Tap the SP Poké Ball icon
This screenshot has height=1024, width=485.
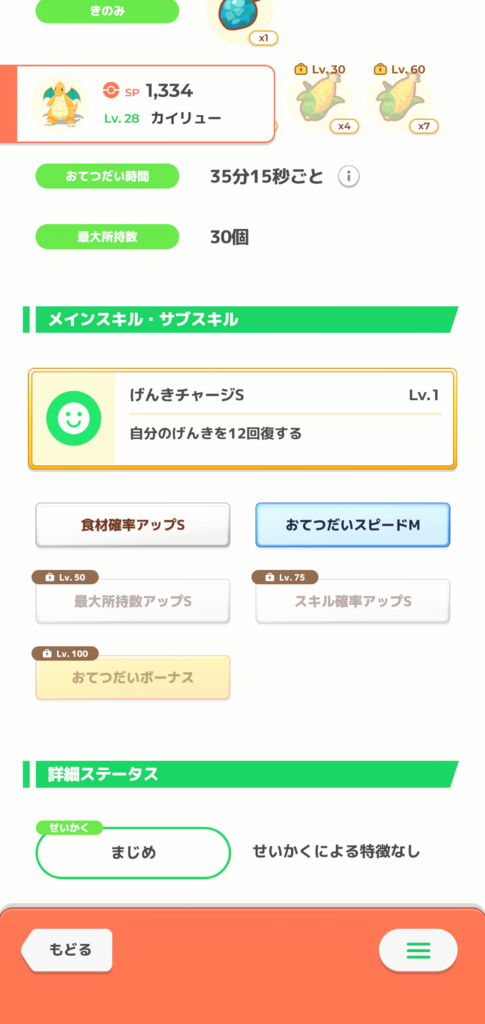coord(111,90)
